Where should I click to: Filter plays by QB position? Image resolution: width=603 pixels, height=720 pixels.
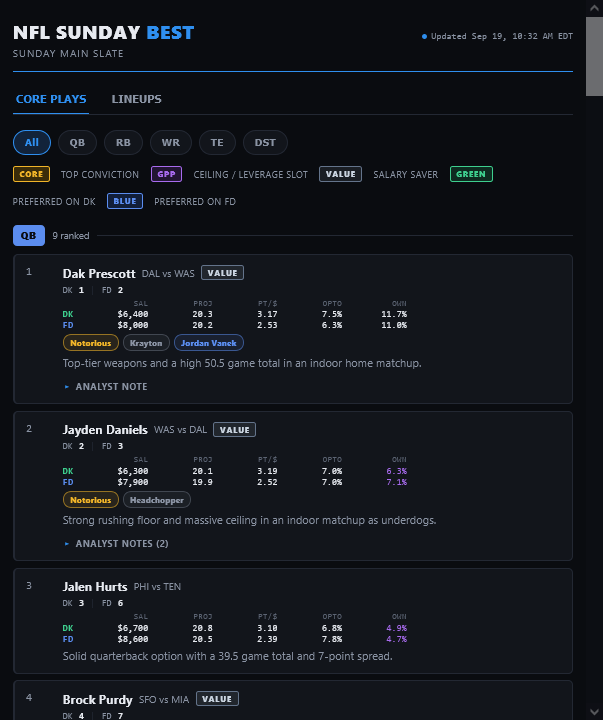[x=77, y=142]
